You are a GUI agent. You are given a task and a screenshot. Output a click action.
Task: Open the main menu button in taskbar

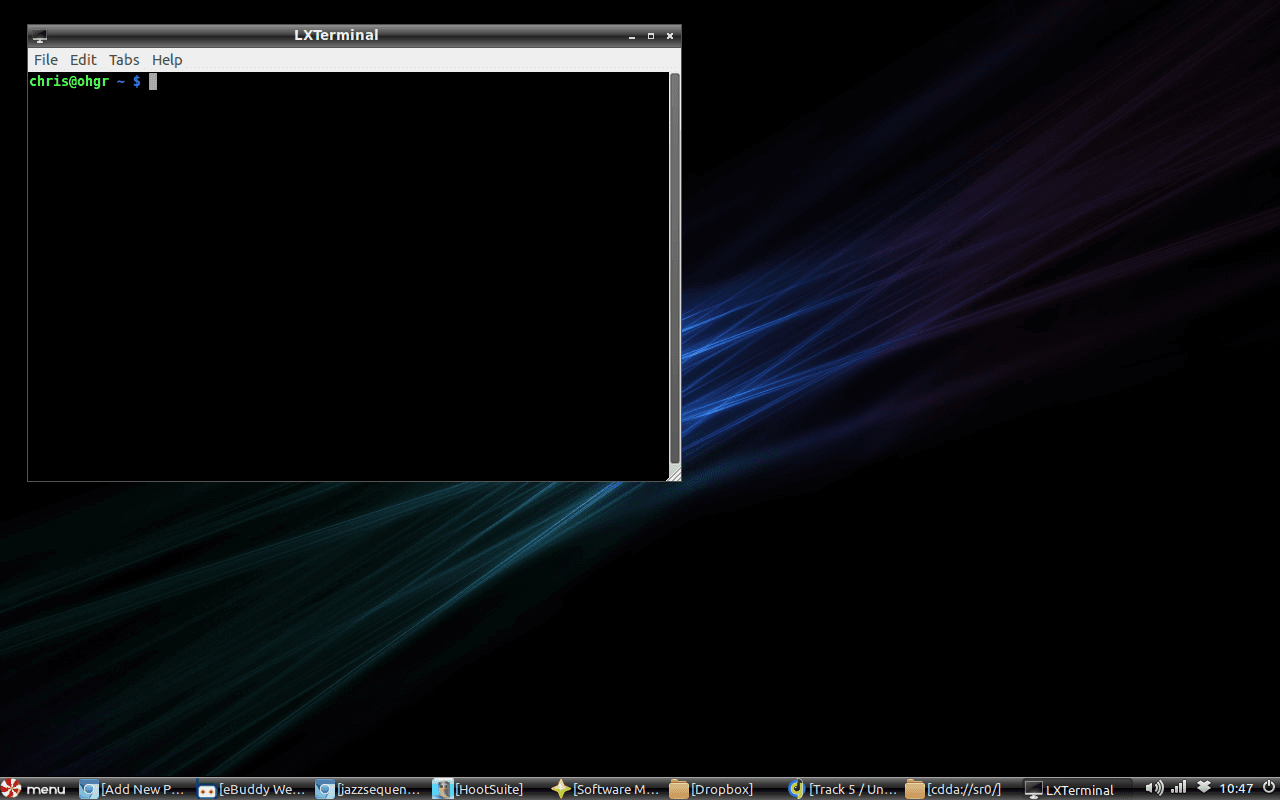[x=34, y=789]
